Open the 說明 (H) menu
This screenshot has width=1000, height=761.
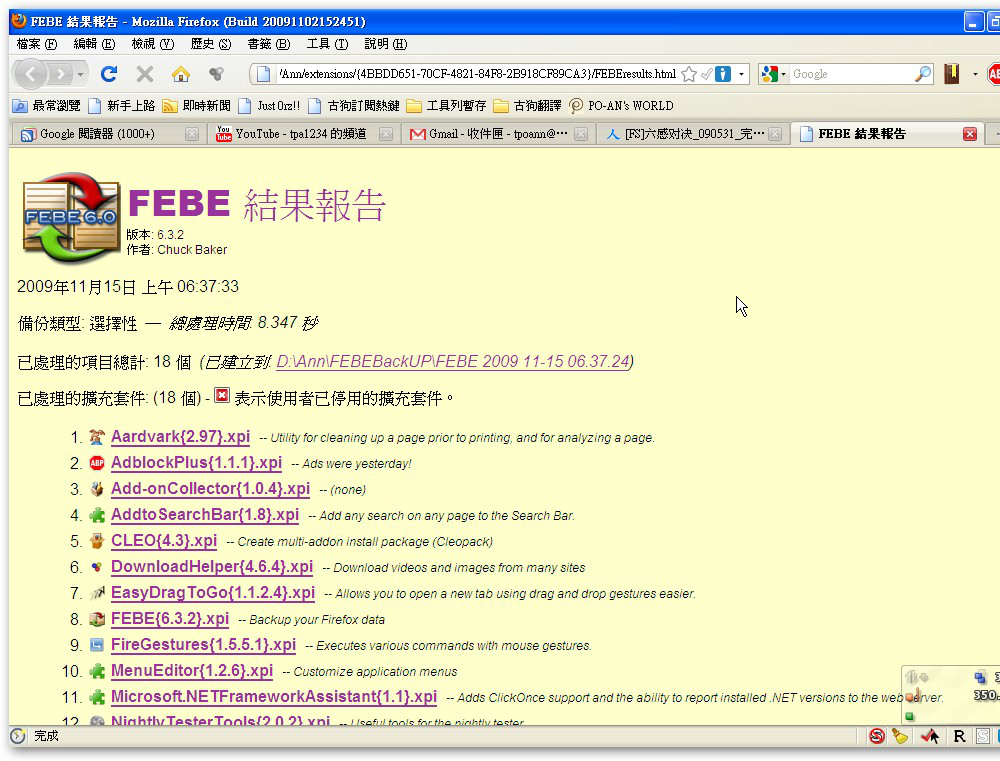click(x=385, y=44)
